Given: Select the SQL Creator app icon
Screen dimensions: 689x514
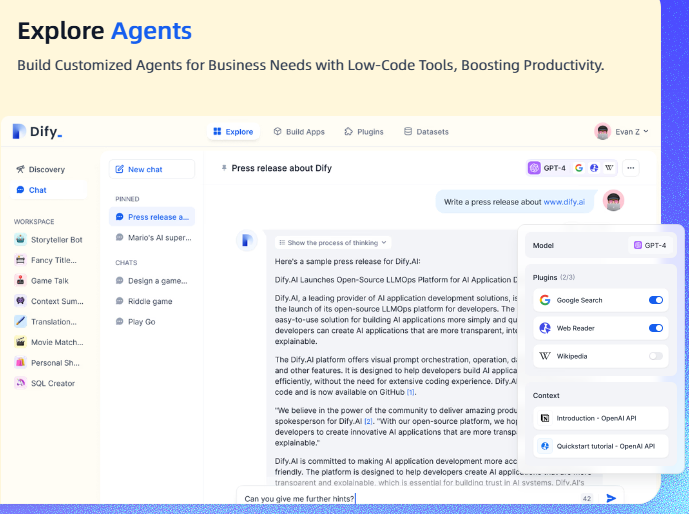Looking at the screenshot, I should pos(20,383).
